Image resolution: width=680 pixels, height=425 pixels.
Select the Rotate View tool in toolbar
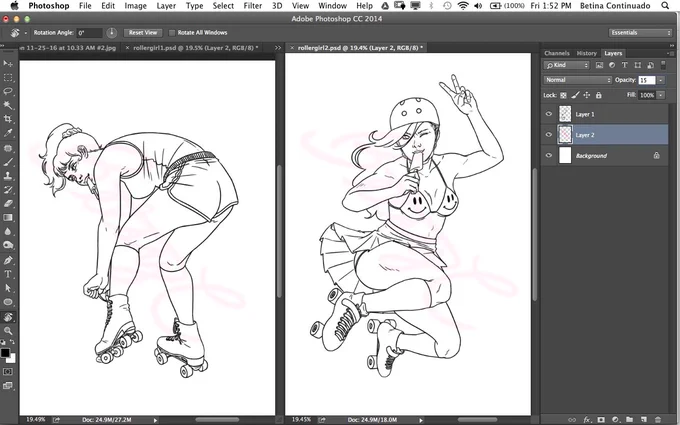click(8, 317)
